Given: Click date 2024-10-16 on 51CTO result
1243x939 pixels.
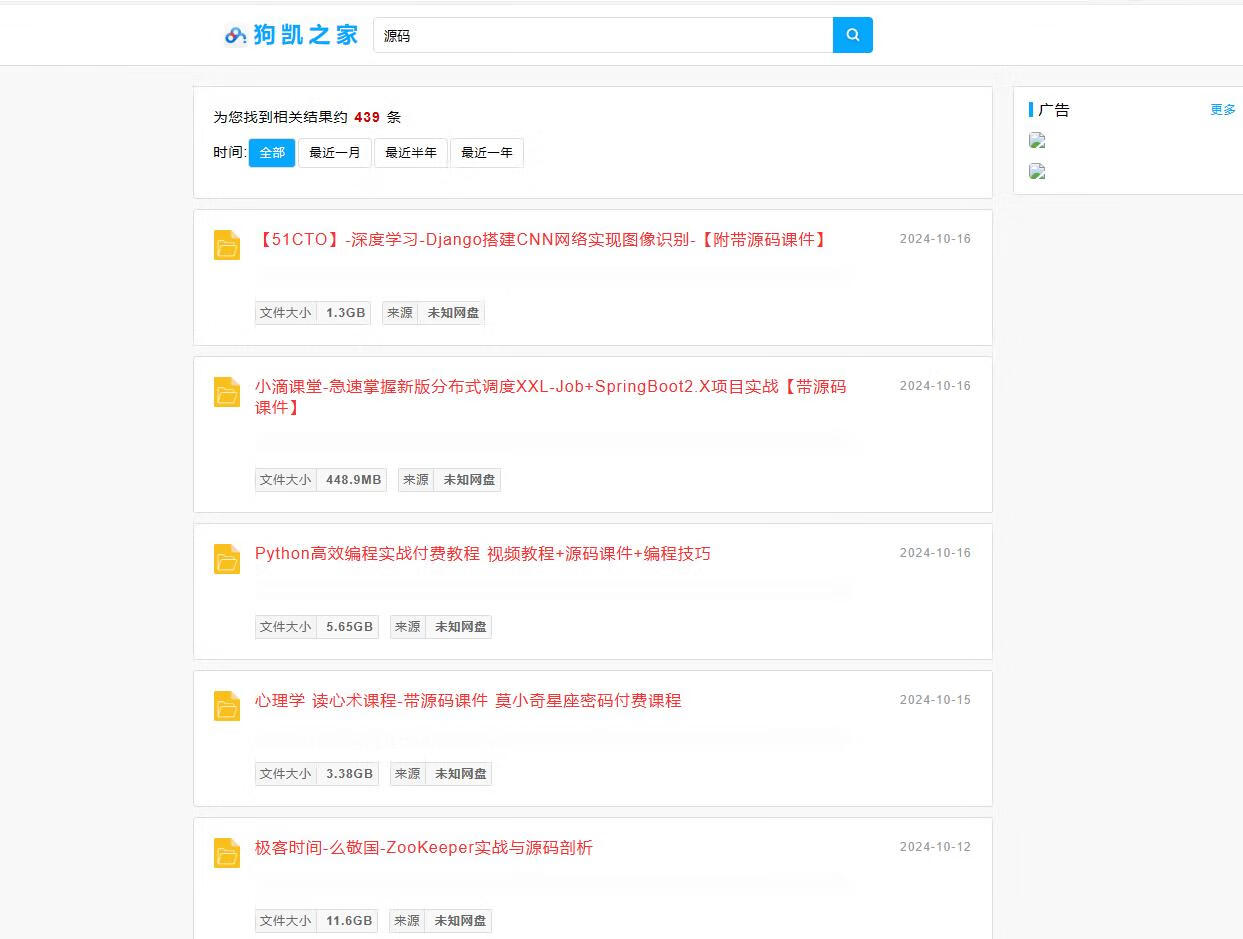Looking at the screenshot, I should pos(935,239).
